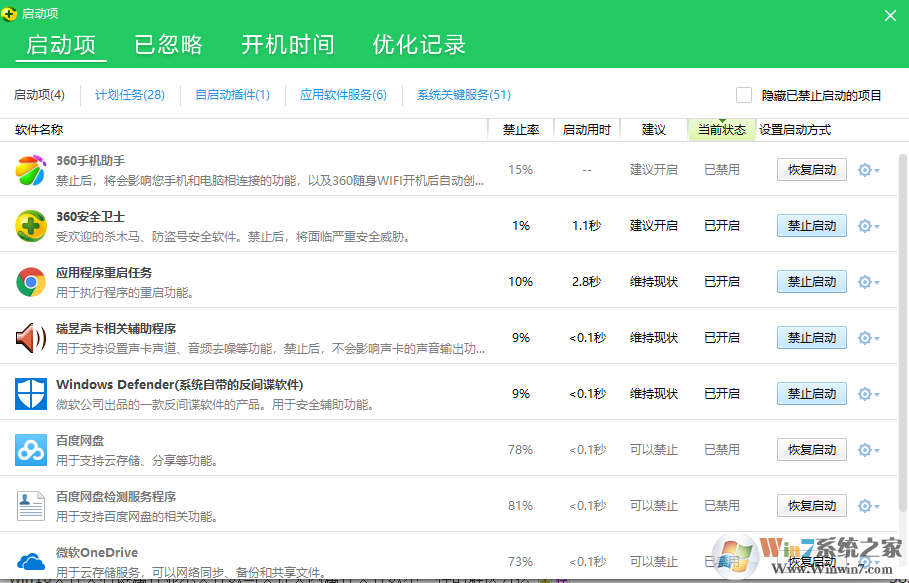Click the vertical scrollbar of the startup list
This screenshot has width=909, height=583.
click(x=903, y=300)
